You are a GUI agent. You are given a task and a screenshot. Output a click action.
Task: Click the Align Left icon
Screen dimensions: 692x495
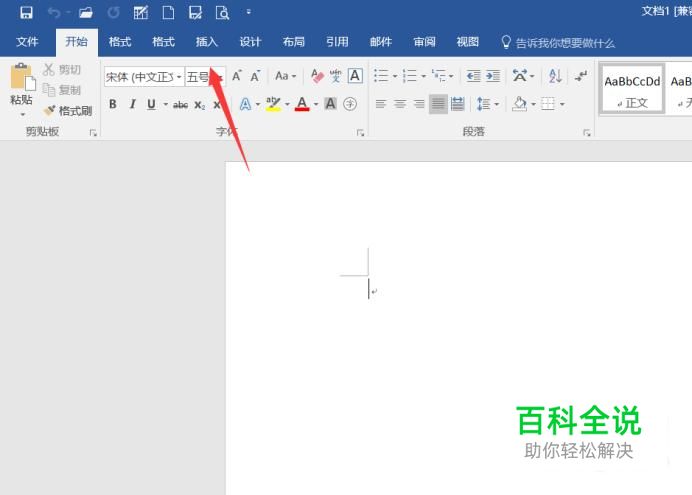380,104
